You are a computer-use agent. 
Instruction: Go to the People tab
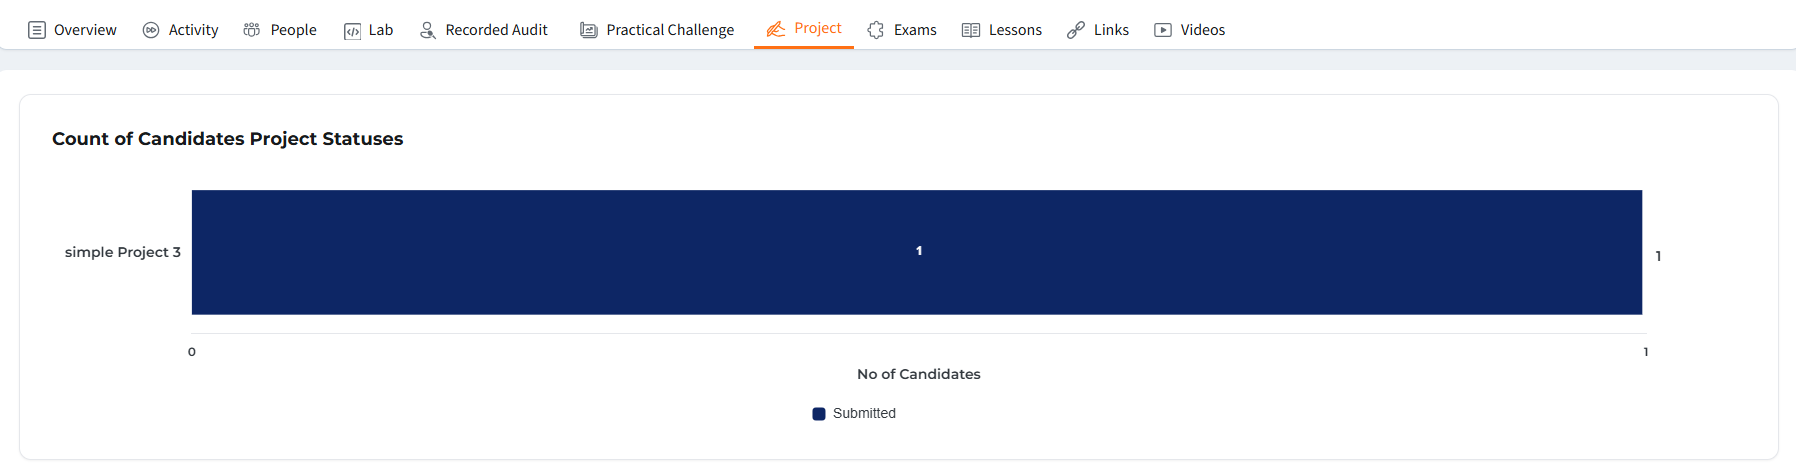coord(293,30)
